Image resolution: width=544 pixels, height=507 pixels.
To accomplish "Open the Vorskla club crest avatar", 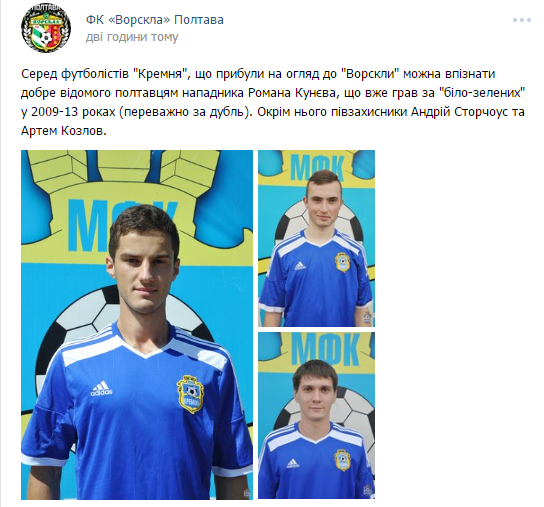I will (46, 28).
